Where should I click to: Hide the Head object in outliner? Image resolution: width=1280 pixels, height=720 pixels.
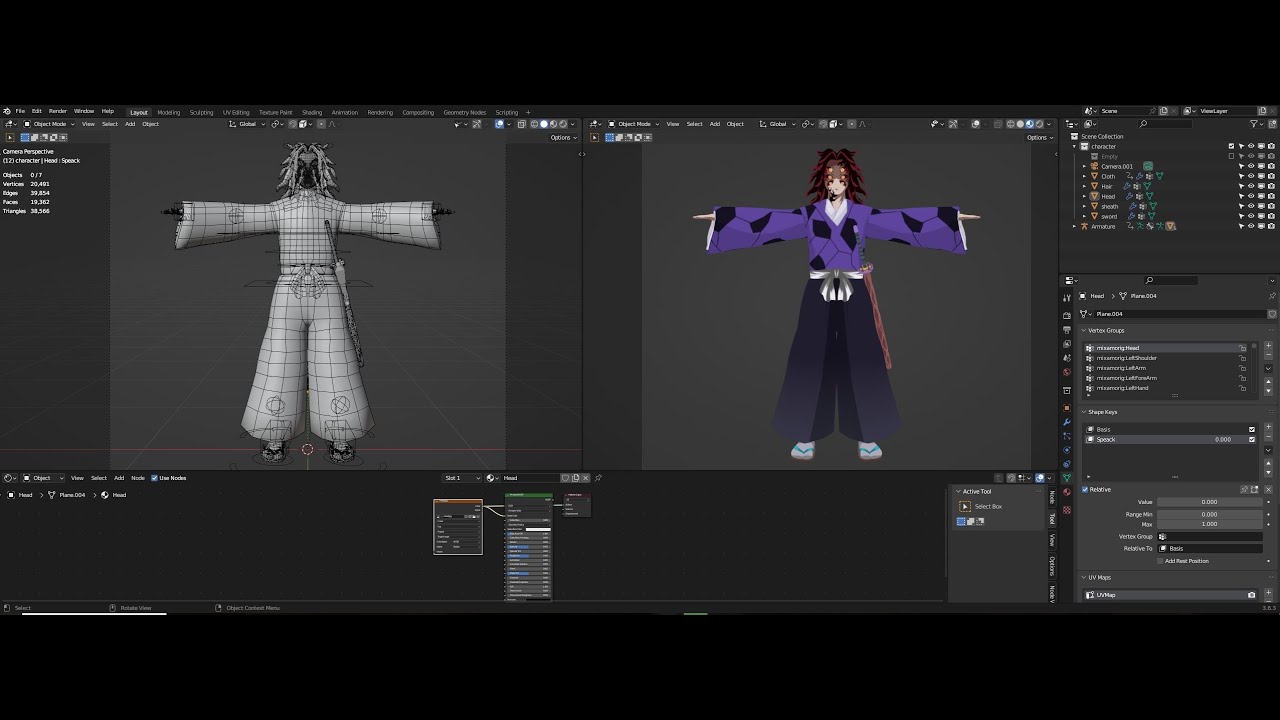(1251, 196)
